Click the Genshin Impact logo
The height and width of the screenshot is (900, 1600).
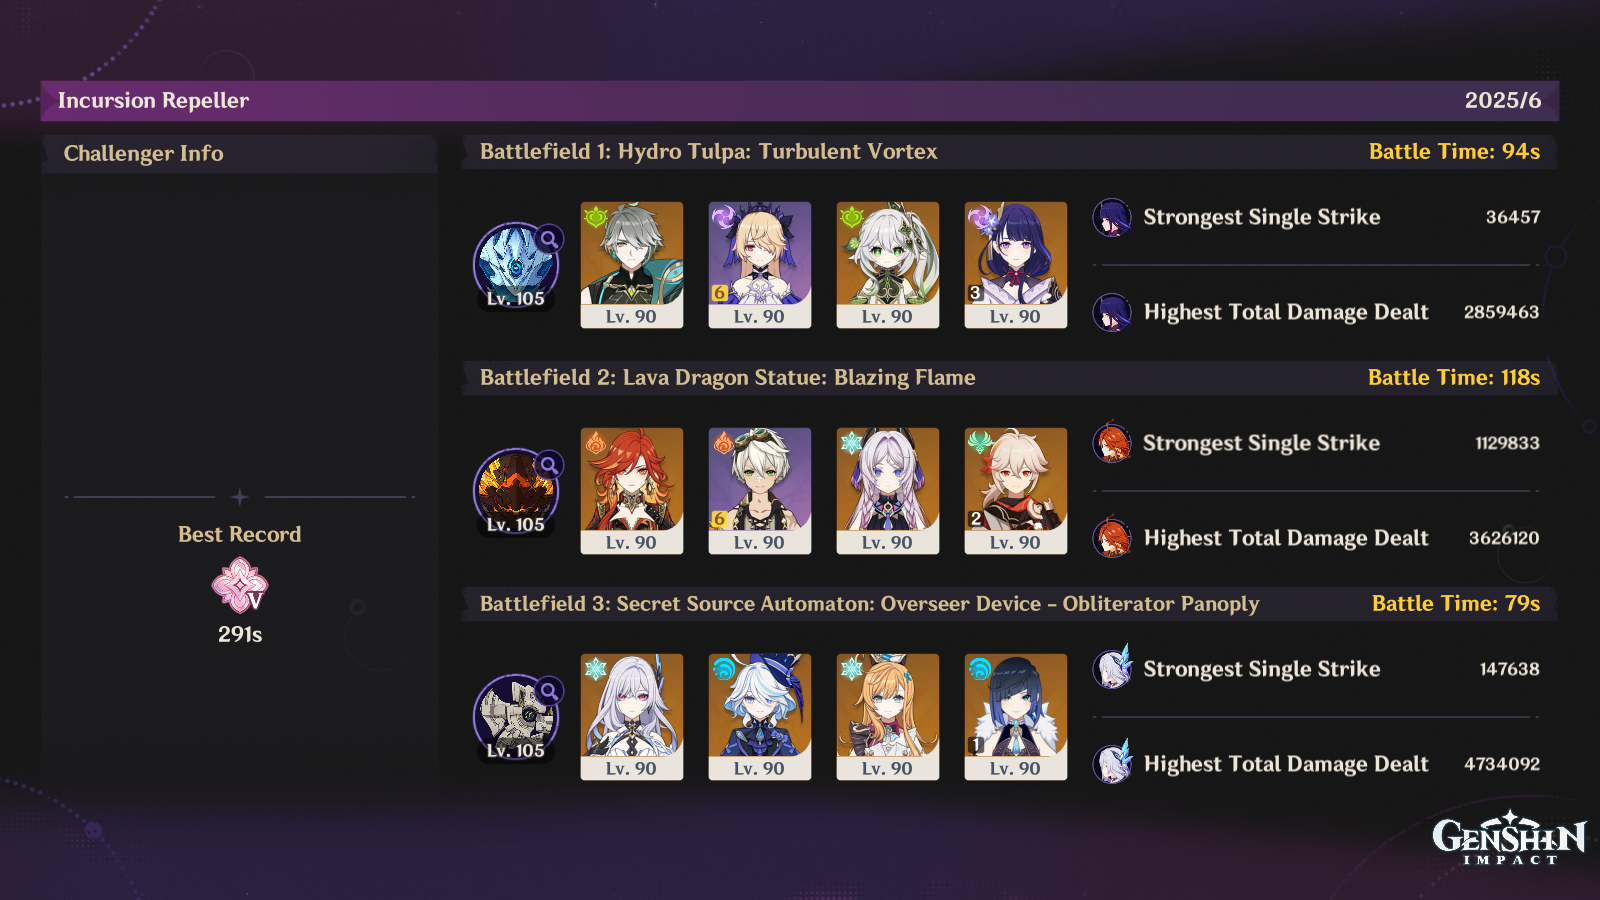1509,838
